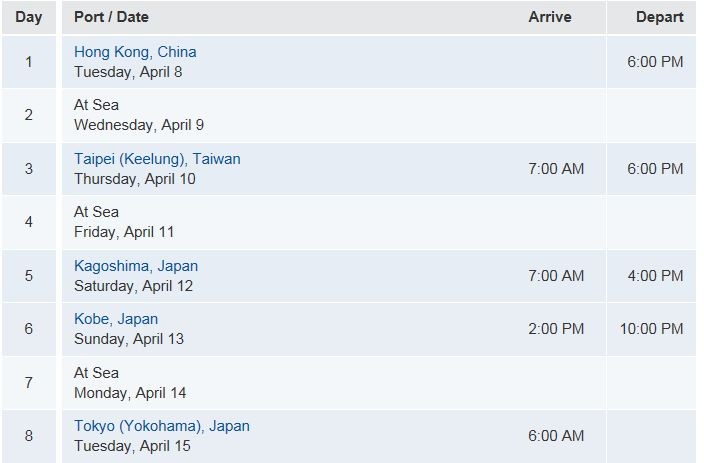
Task: Select the At Sea Monday, April 14 row
Action: click(349, 383)
